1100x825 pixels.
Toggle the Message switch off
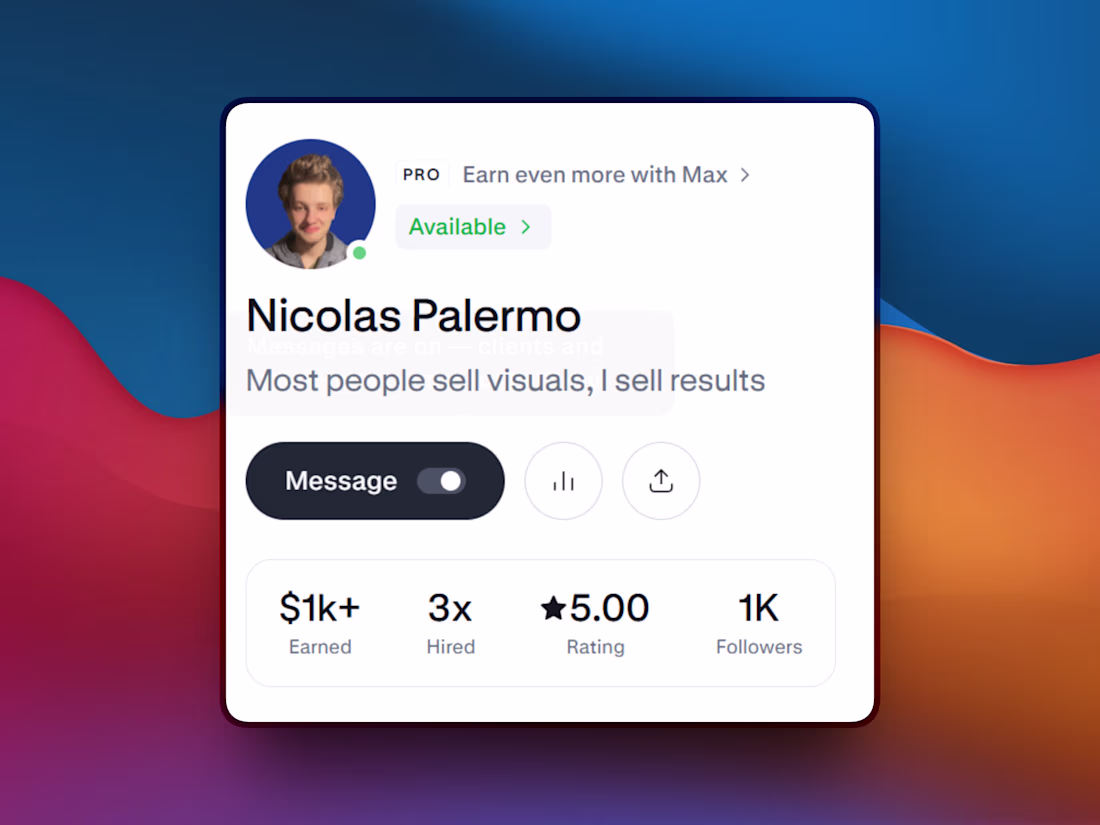pos(441,481)
